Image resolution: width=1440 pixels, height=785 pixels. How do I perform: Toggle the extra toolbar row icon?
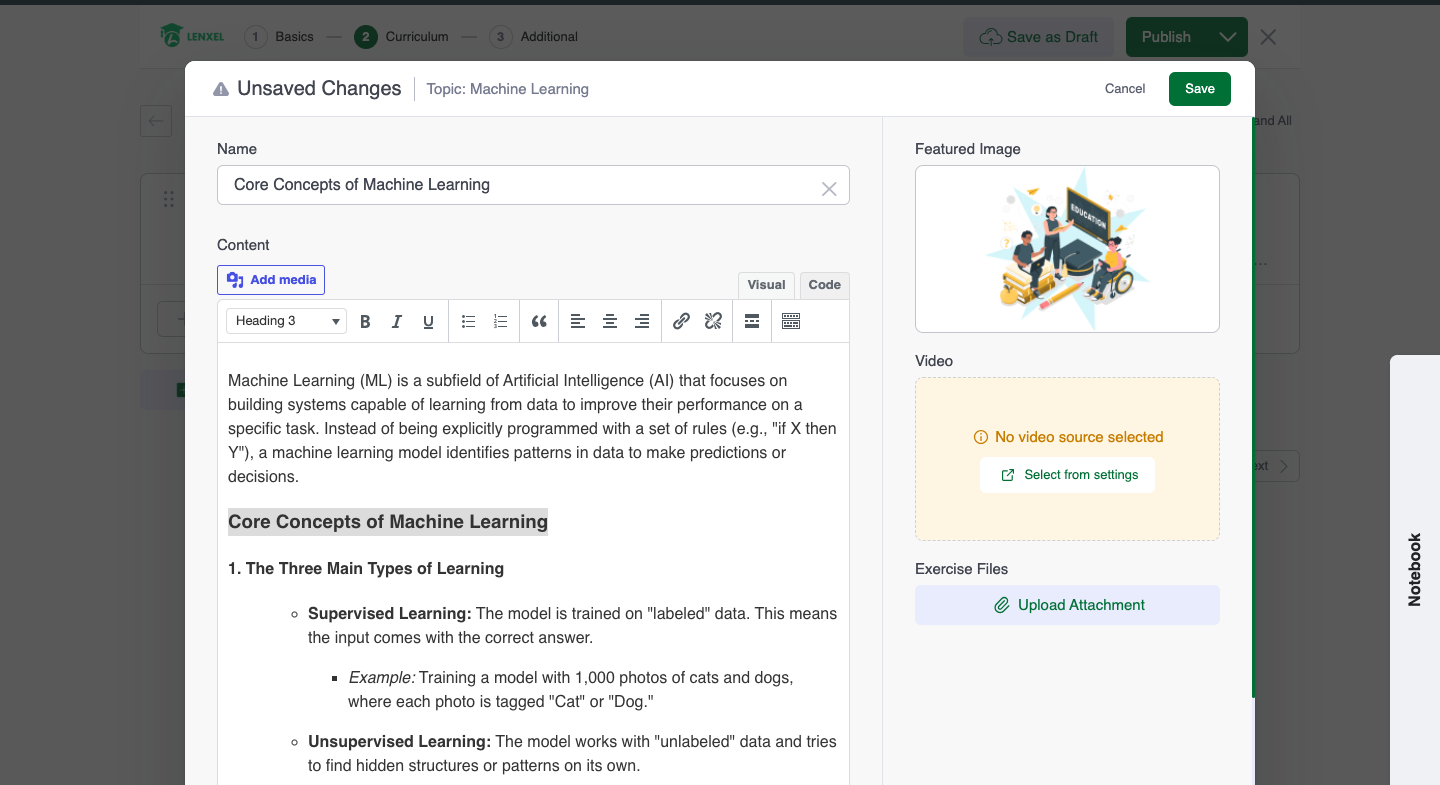click(791, 321)
